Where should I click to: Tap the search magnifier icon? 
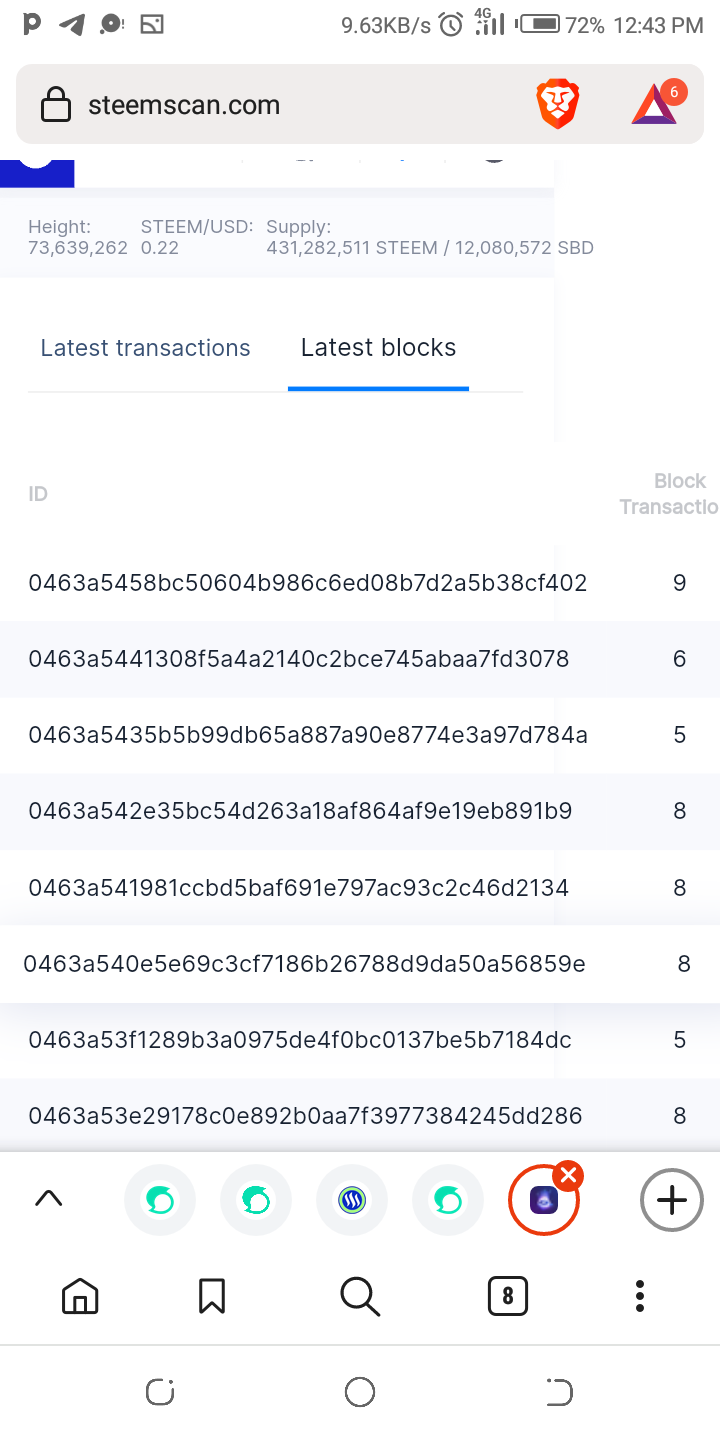click(360, 1296)
